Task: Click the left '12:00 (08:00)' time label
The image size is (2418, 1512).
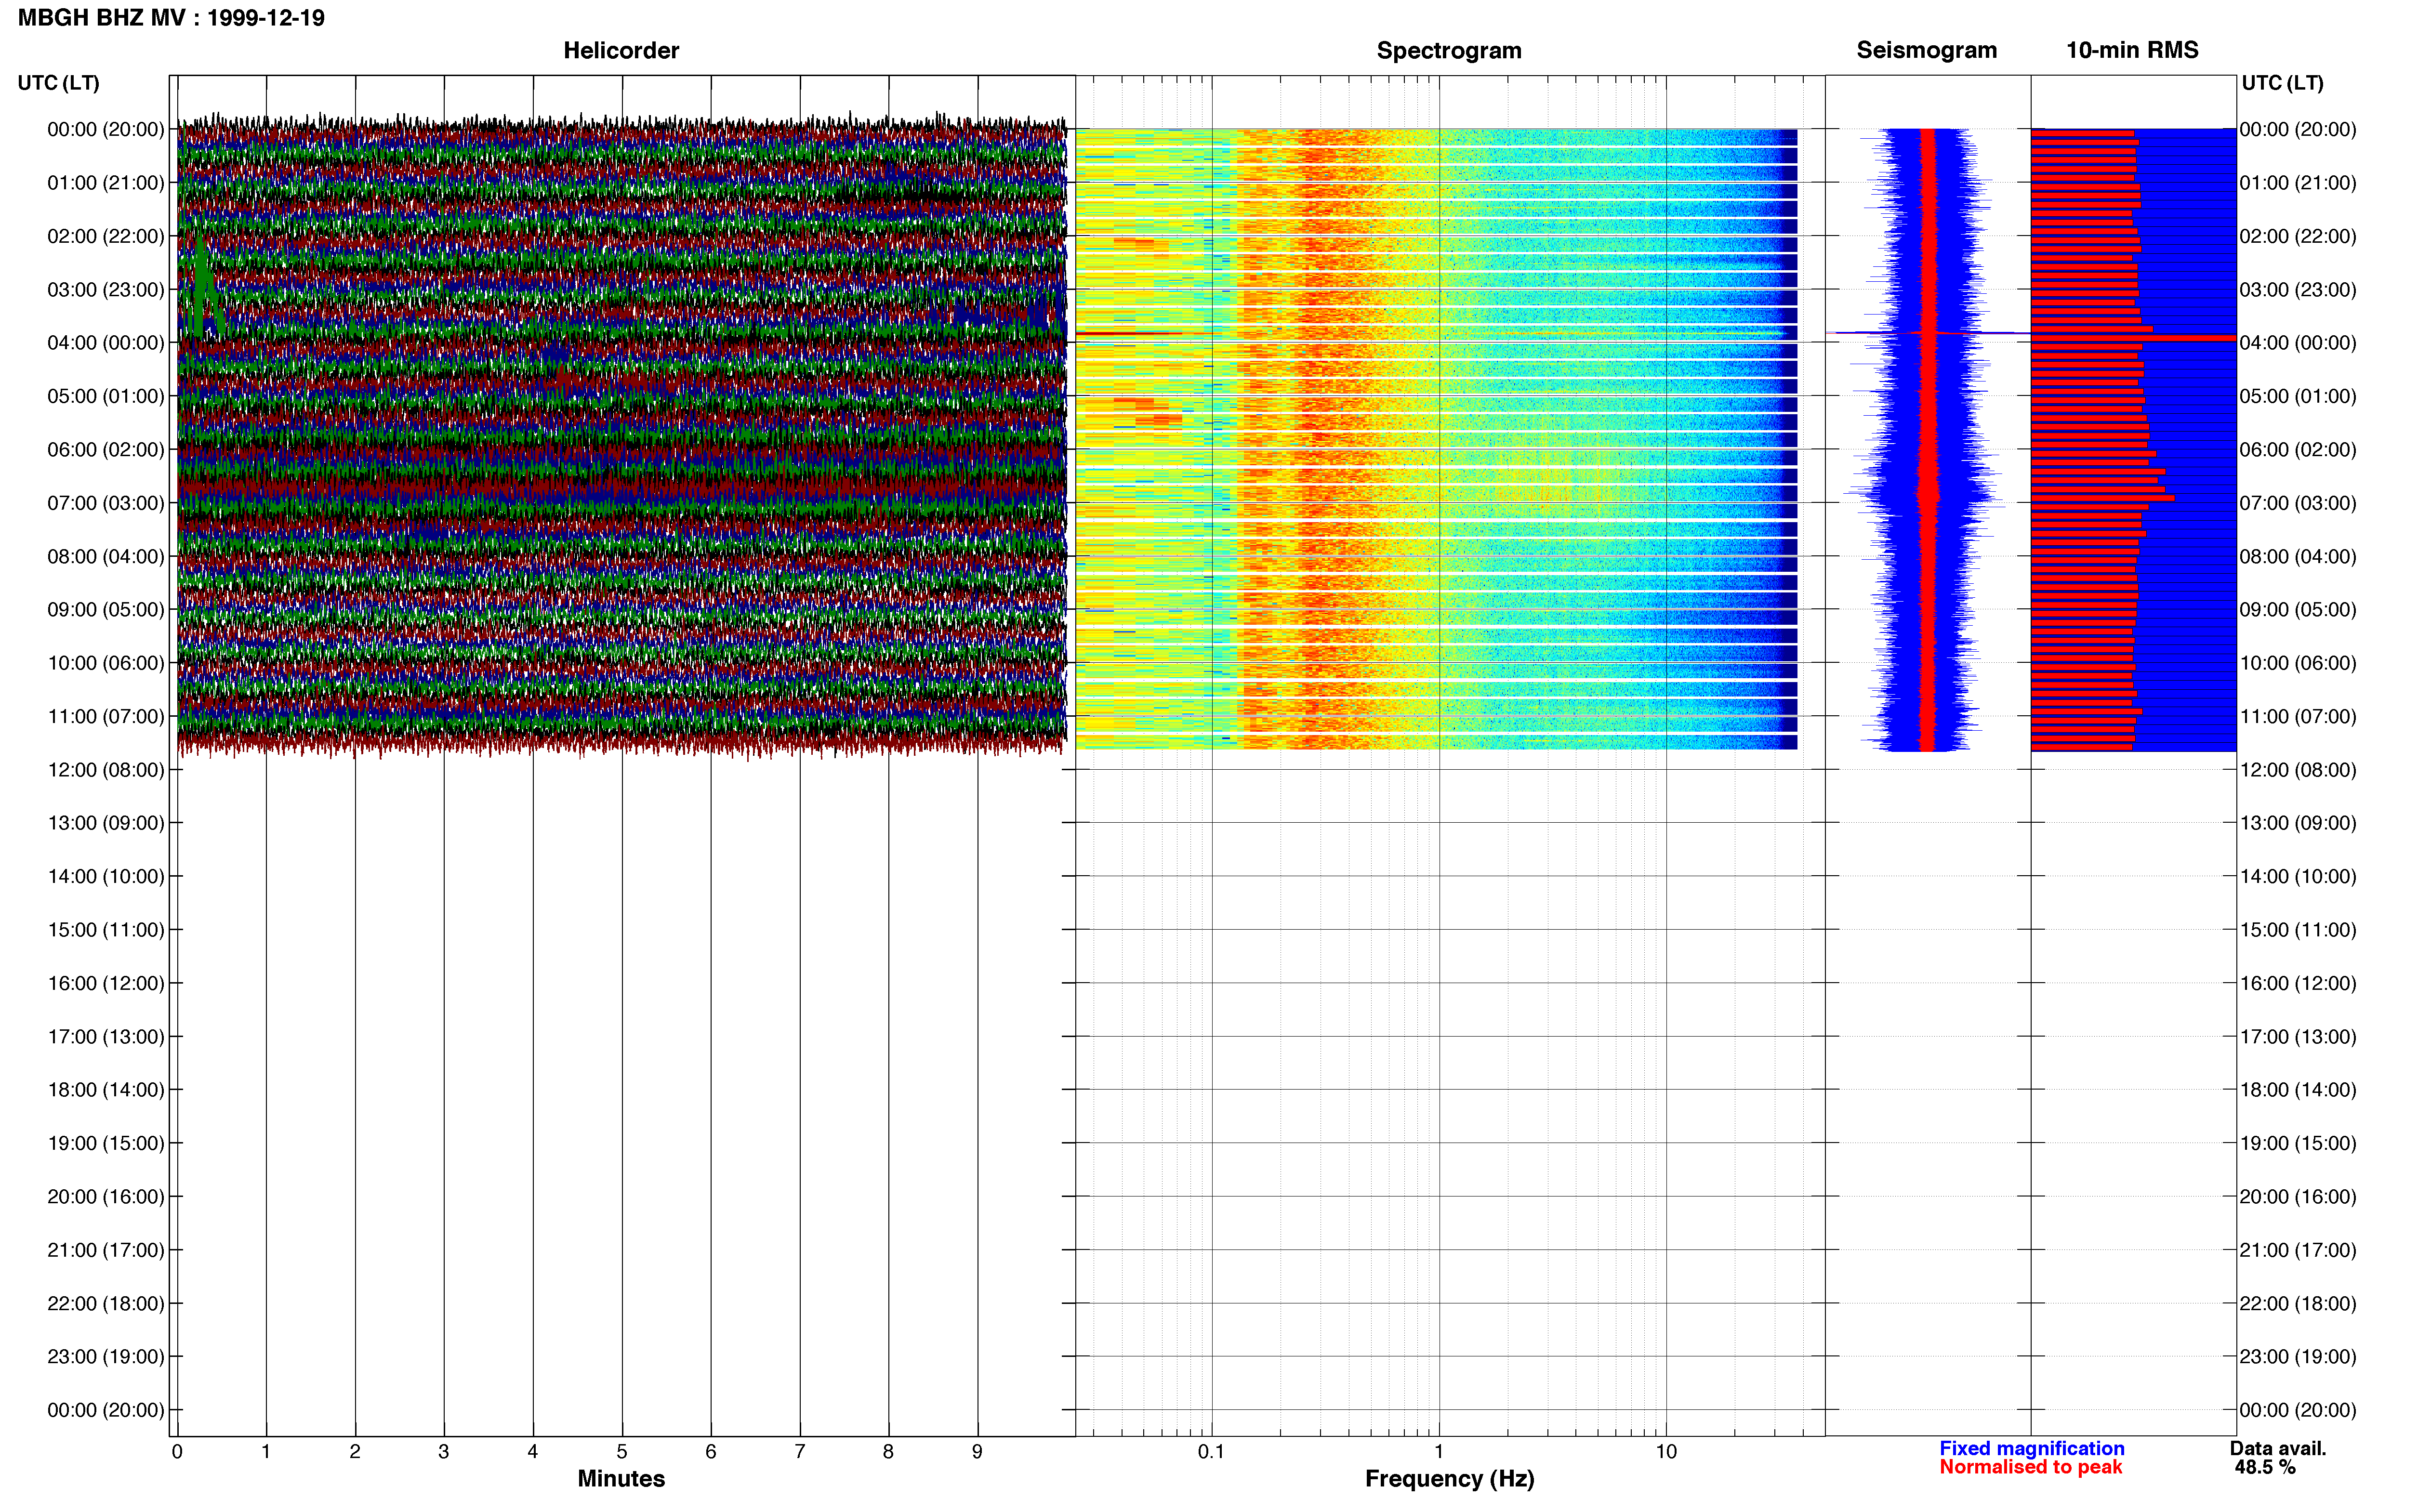Action: click(105, 770)
